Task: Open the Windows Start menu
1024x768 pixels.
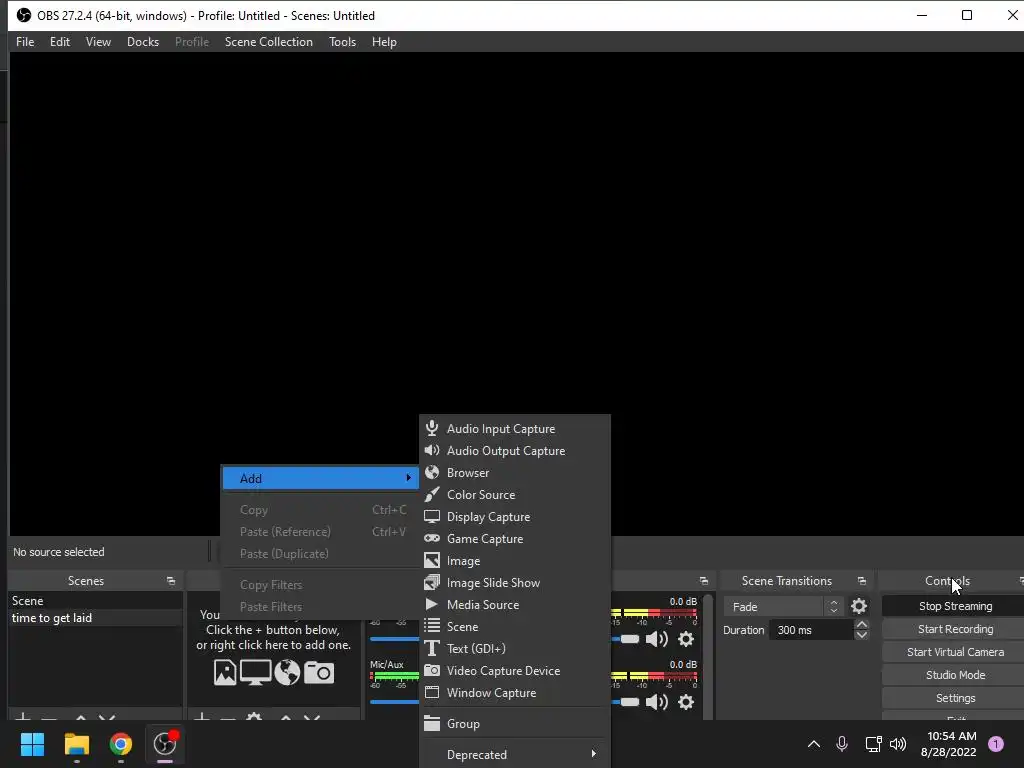Action: click(x=32, y=744)
